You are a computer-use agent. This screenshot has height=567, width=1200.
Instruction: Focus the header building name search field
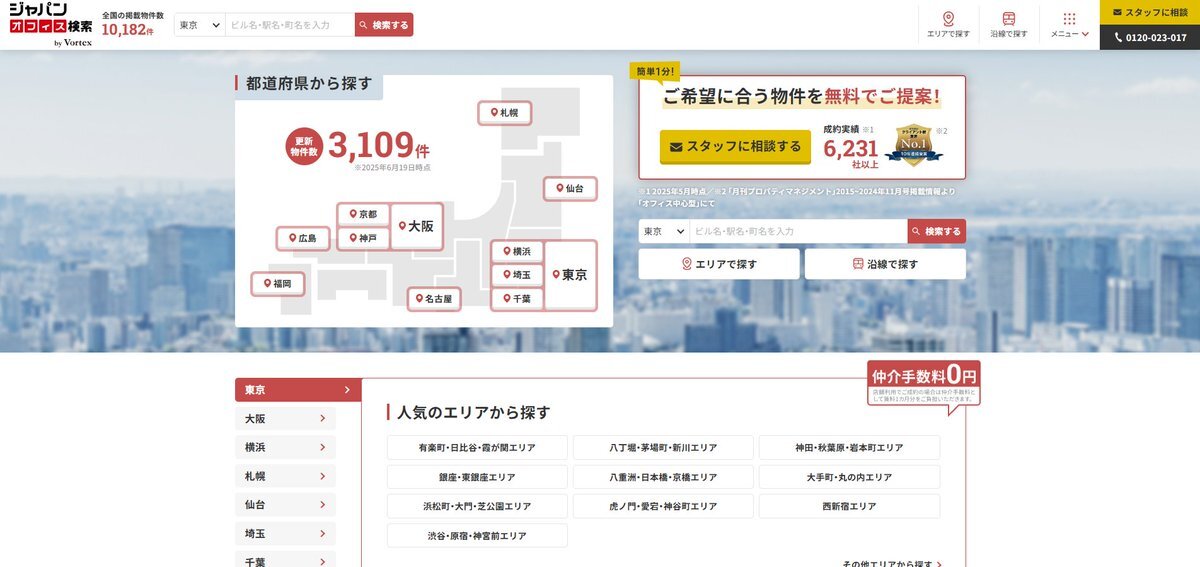click(x=290, y=25)
